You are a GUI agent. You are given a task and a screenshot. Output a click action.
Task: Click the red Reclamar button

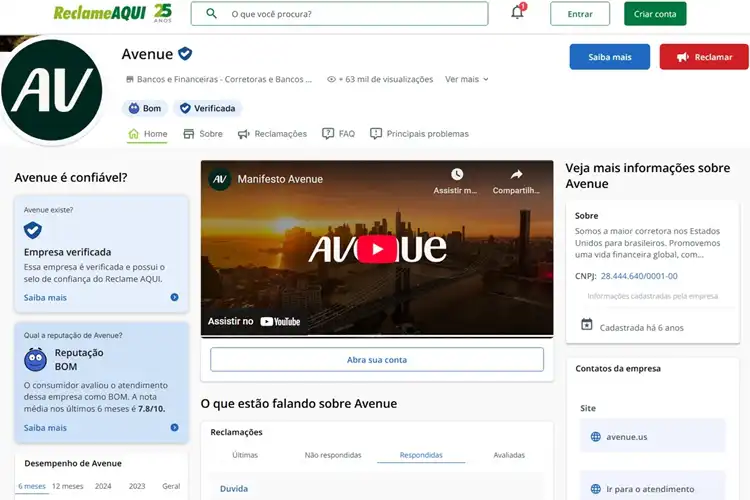(x=704, y=57)
